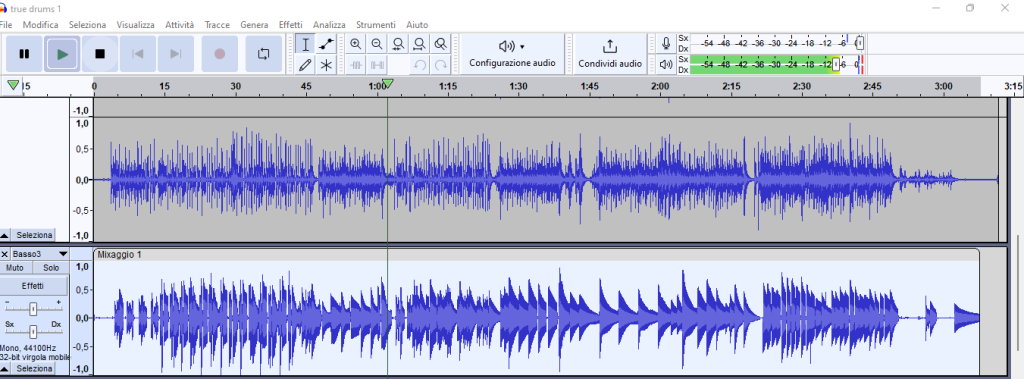Click the green playhead marker on ruler

click(388, 84)
